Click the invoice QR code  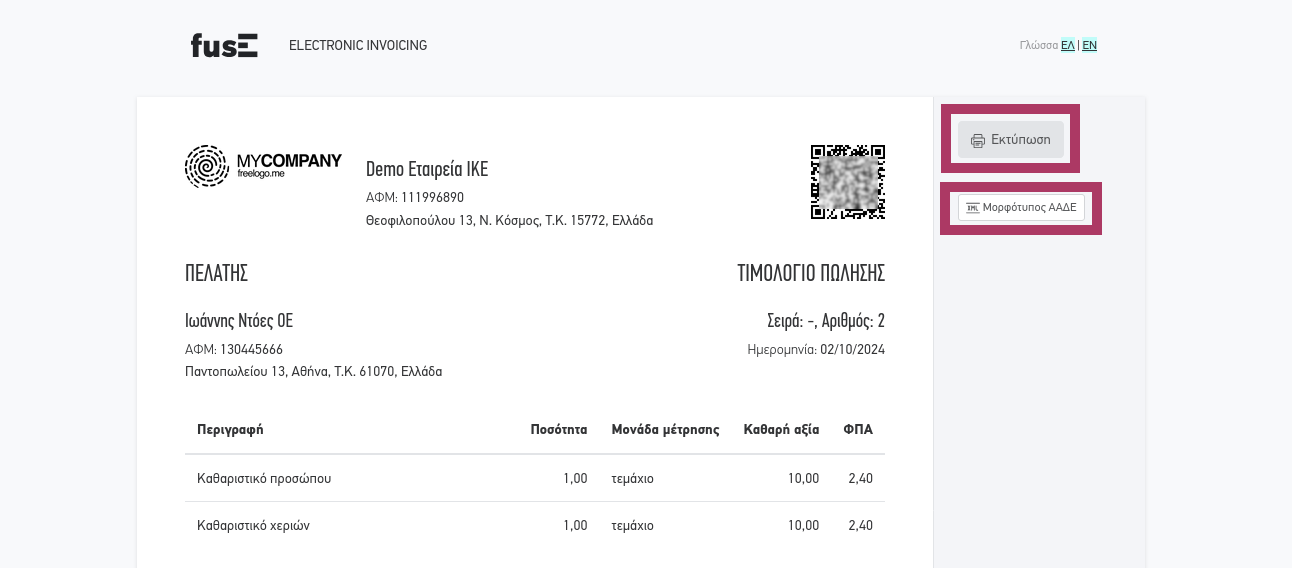[848, 181]
